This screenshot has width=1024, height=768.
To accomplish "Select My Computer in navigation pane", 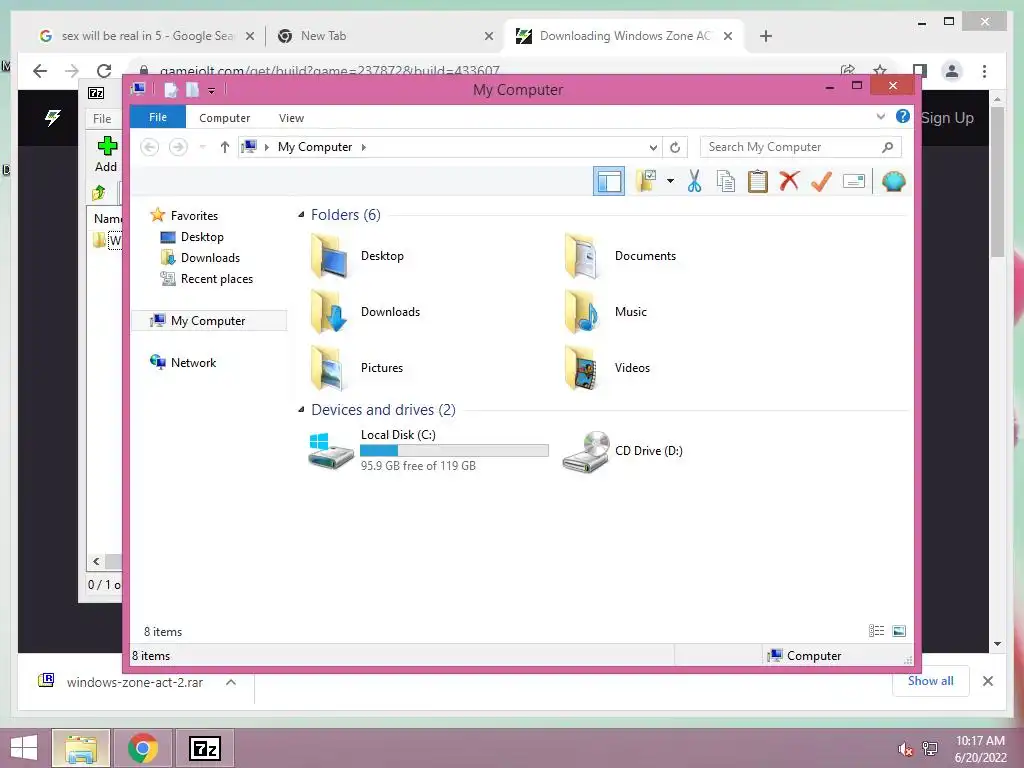I will [x=209, y=320].
